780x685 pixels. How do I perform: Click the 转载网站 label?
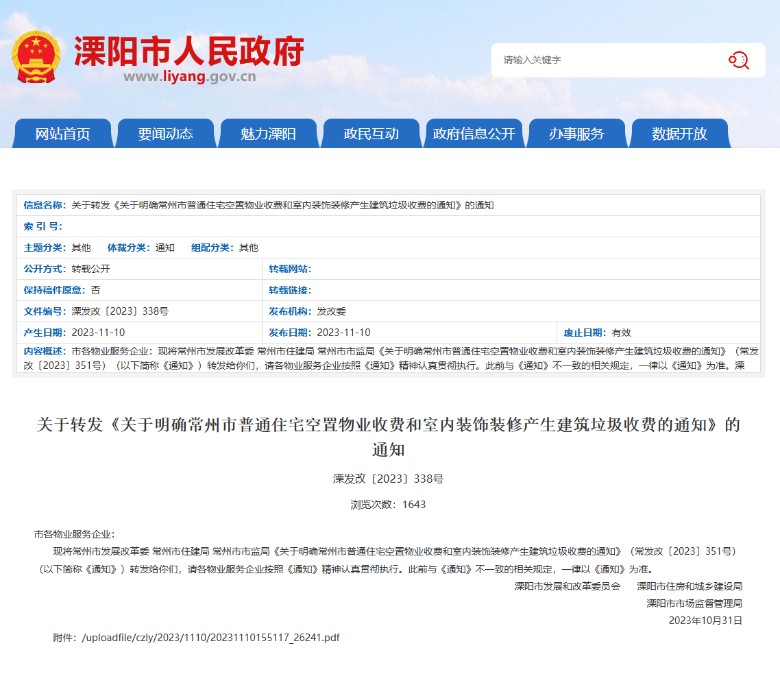tap(290, 269)
